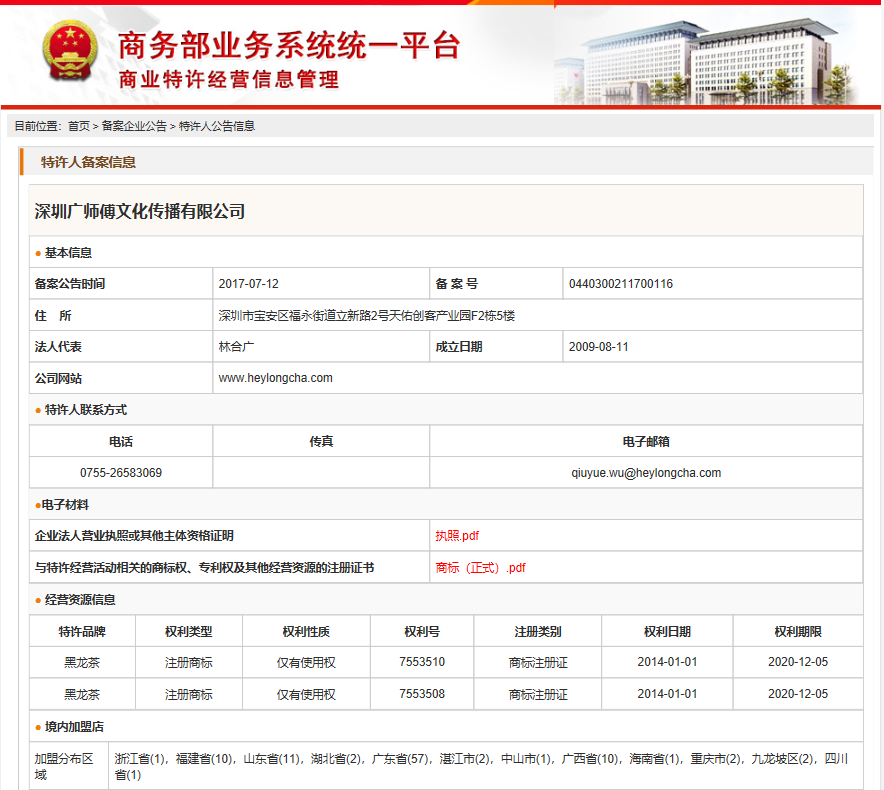Click franchise distribution text 浙江省(1)，福建省(10)

175,759
